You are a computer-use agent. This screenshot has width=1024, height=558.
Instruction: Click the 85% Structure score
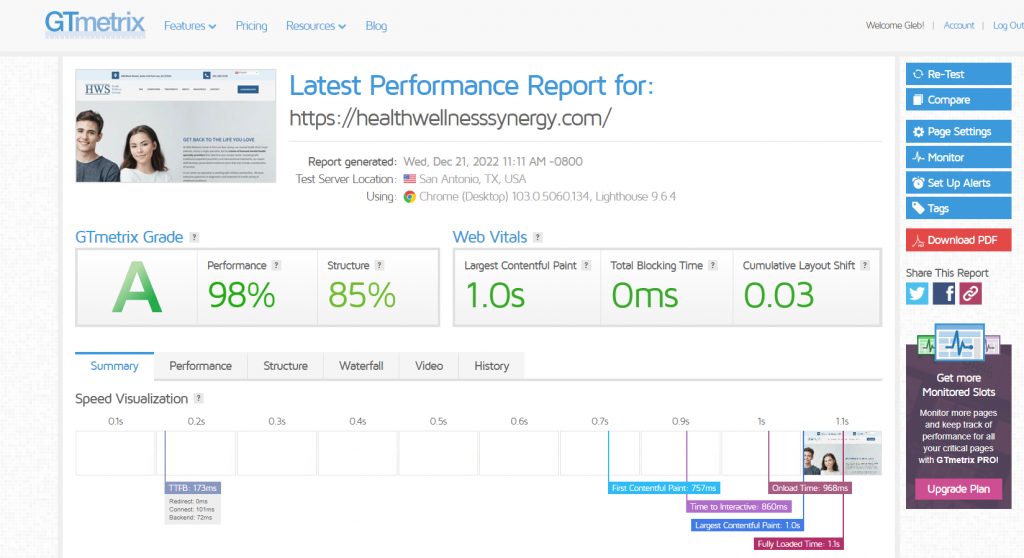(x=362, y=295)
